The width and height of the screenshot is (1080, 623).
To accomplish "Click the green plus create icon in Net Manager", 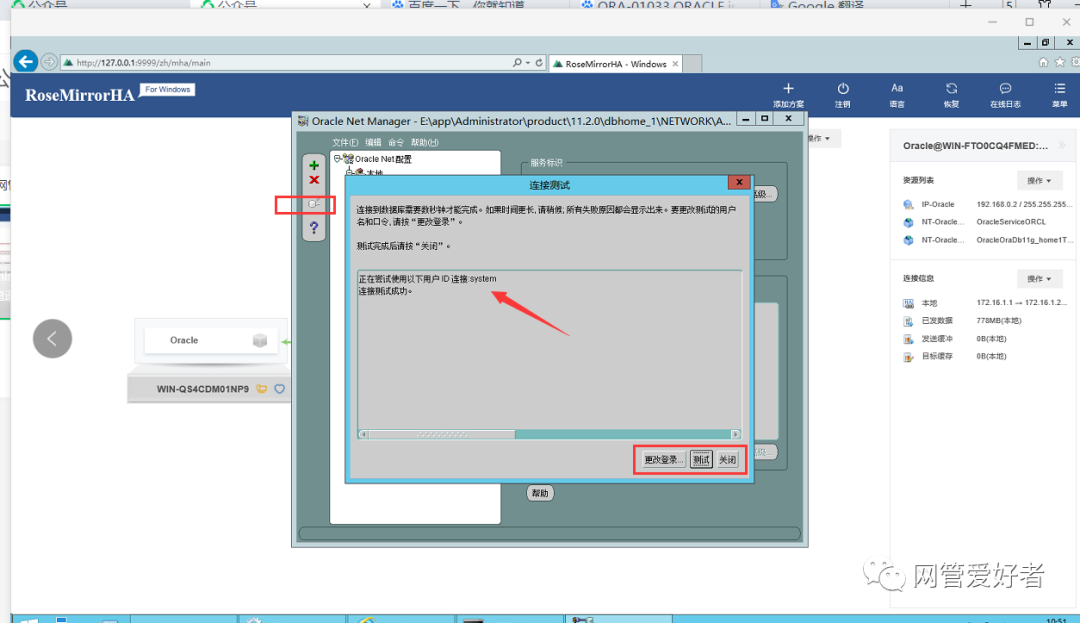I will [x=314, y=165].
